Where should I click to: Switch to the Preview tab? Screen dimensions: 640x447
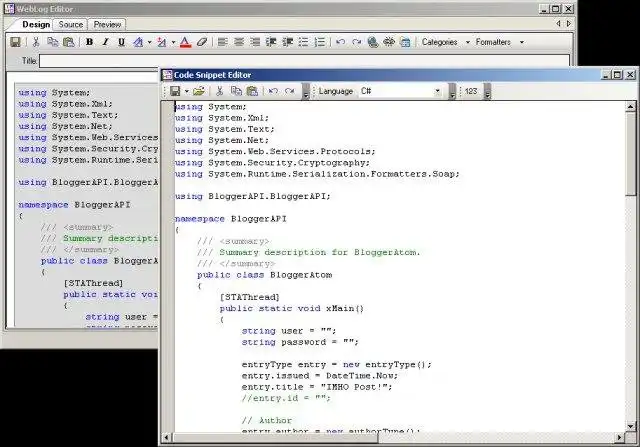coord(107,24)
